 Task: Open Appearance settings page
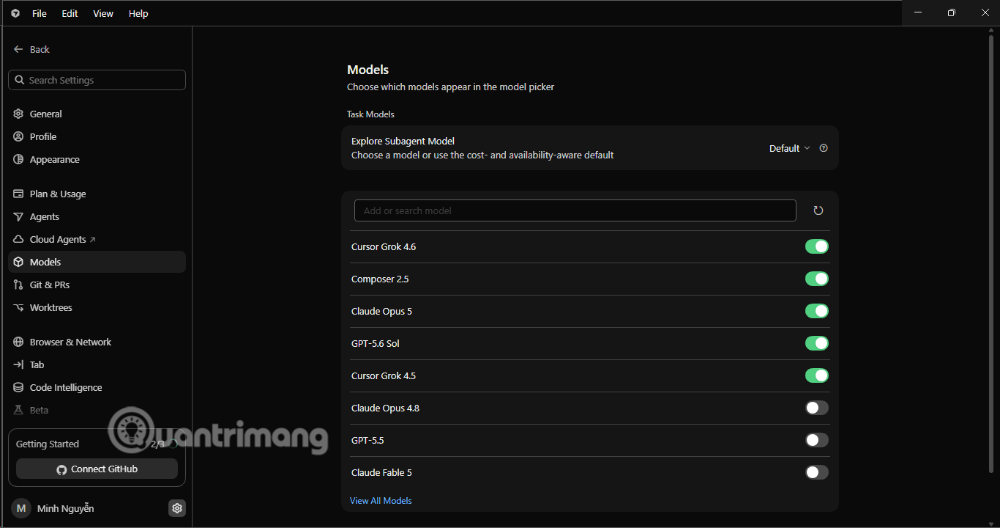pos(97,159)
